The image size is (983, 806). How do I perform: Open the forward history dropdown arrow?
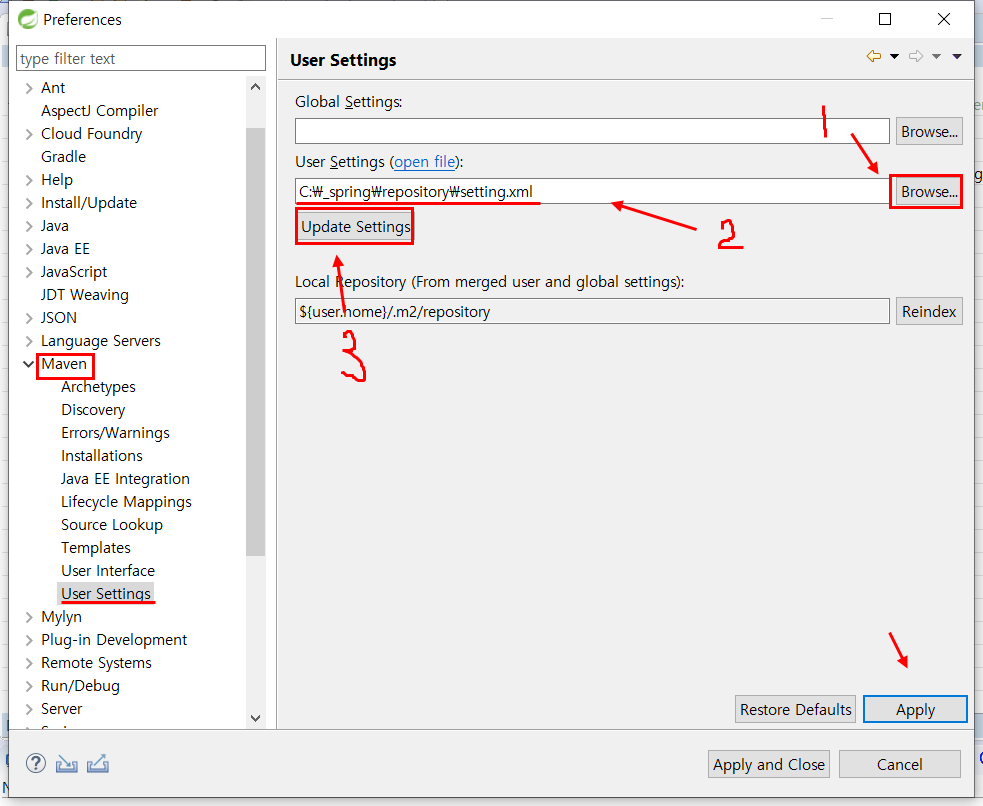pos(937,56)
